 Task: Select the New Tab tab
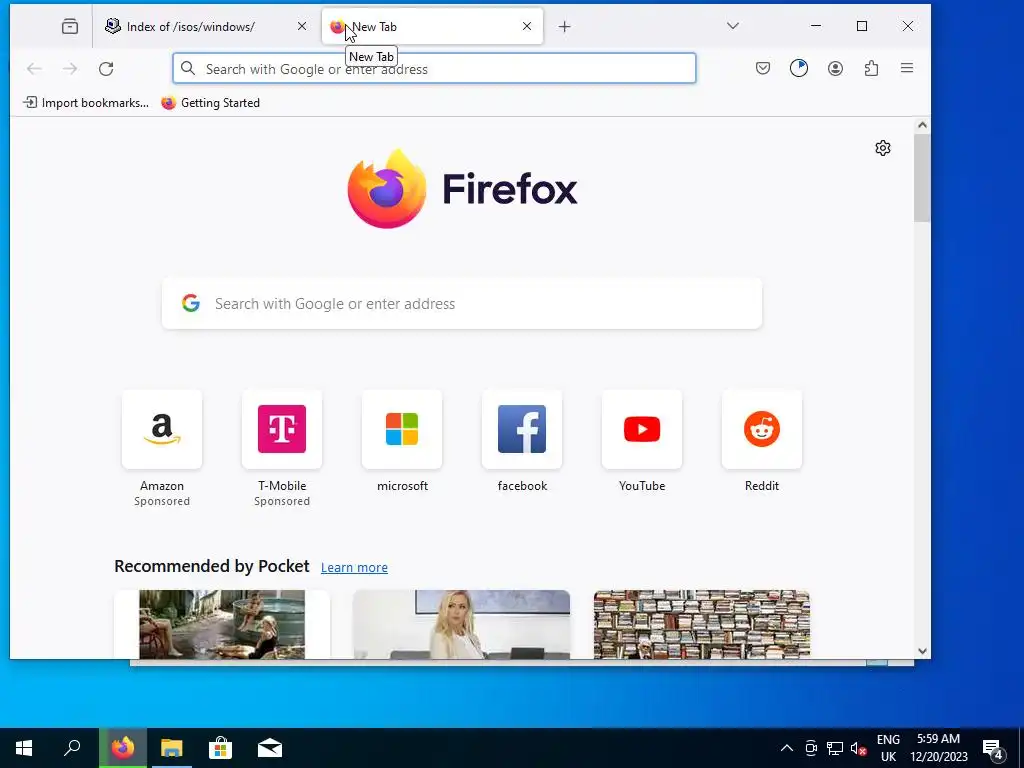pos(431,27)
